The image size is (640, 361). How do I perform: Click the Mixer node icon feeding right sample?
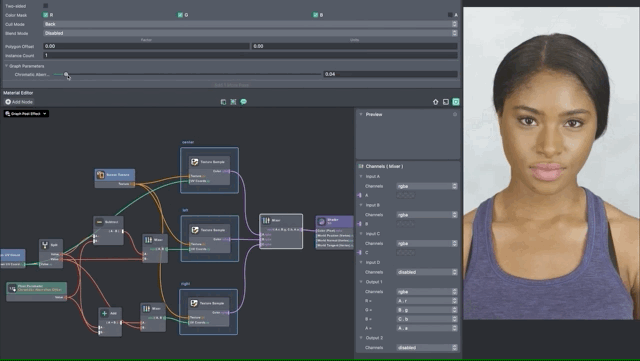[x=146, y=308]
